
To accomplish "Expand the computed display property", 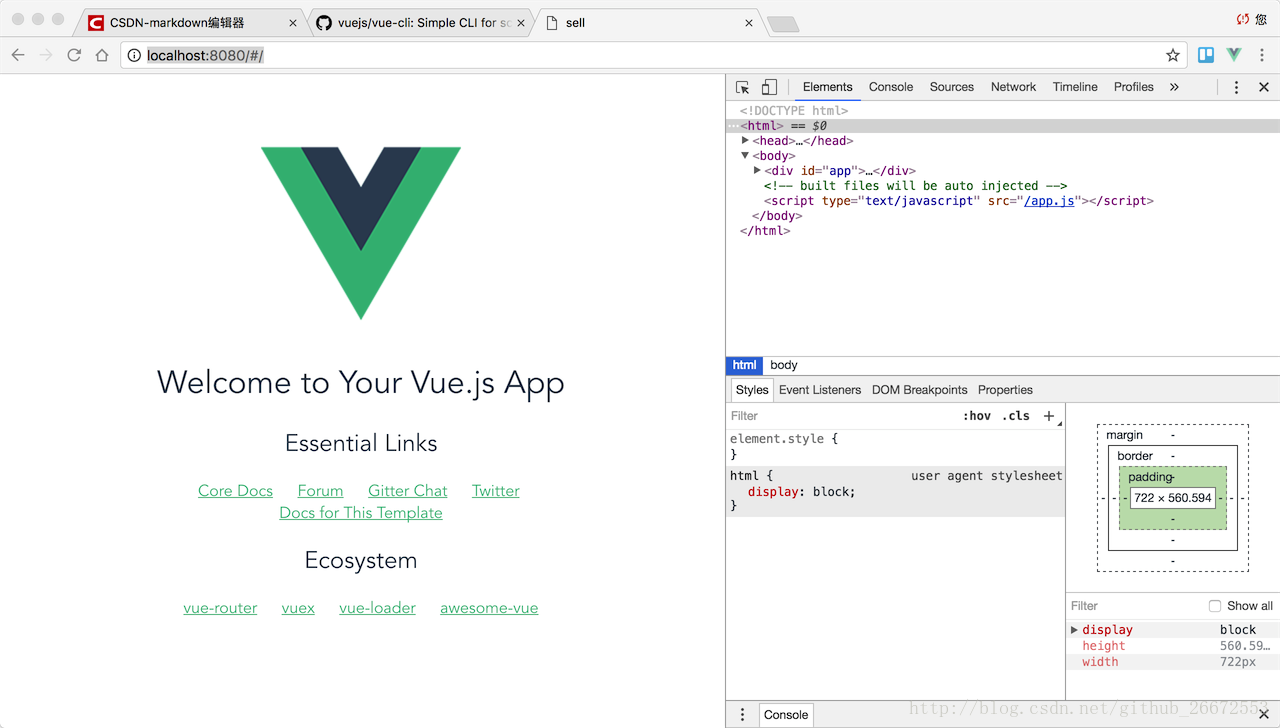I will coord(1075,630).
